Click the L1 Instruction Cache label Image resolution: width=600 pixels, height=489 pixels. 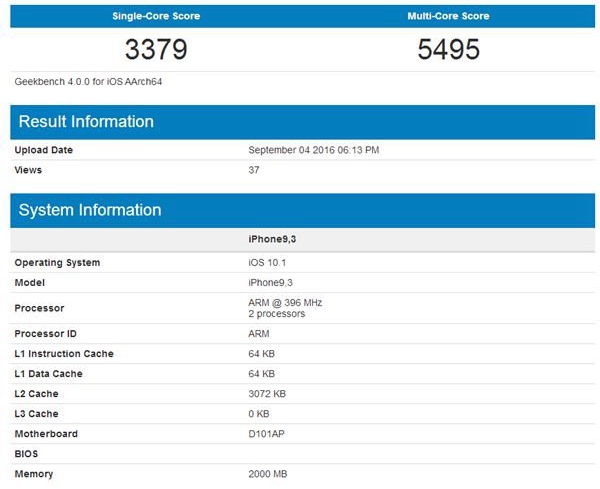64,354
